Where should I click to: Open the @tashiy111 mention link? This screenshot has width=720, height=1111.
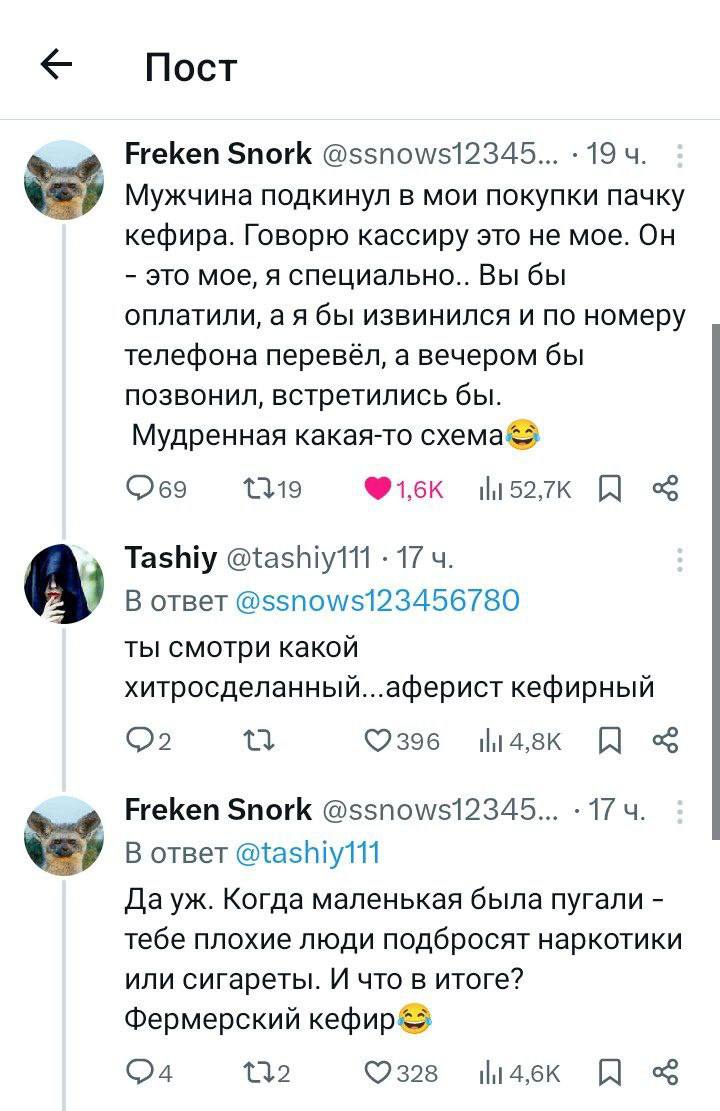click(x=306, y=852)
